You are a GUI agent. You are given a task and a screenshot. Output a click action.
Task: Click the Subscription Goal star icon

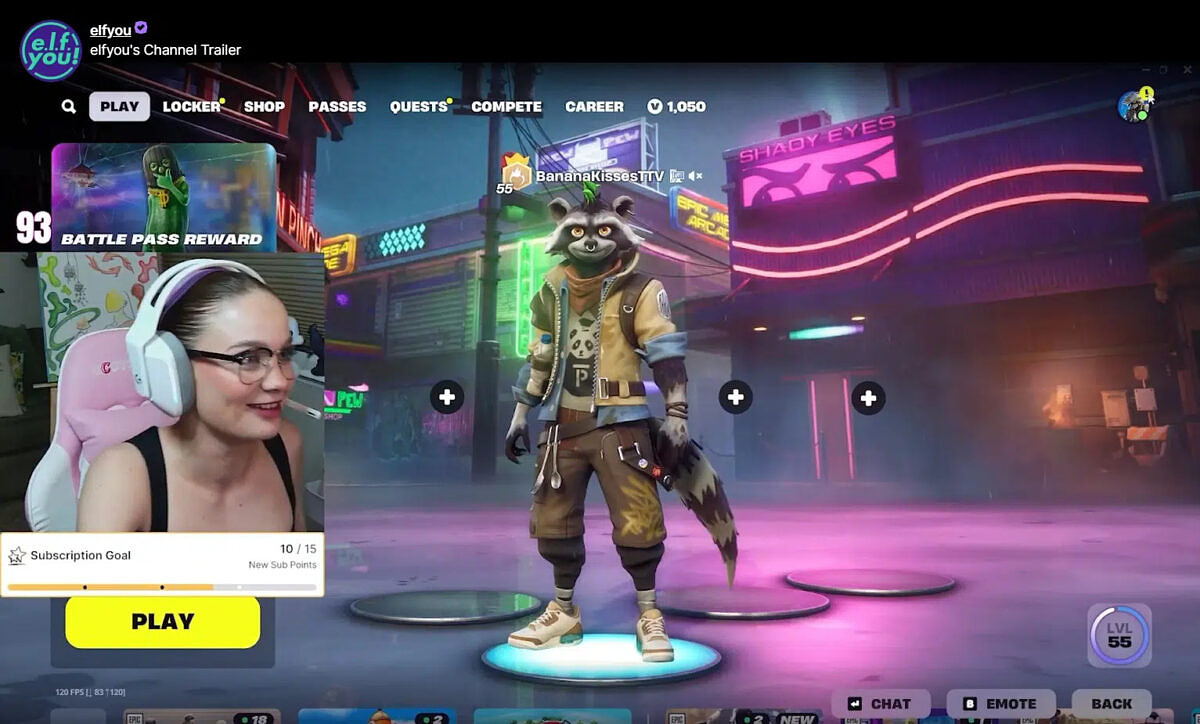pyautogui.click(x=17, y=555)
